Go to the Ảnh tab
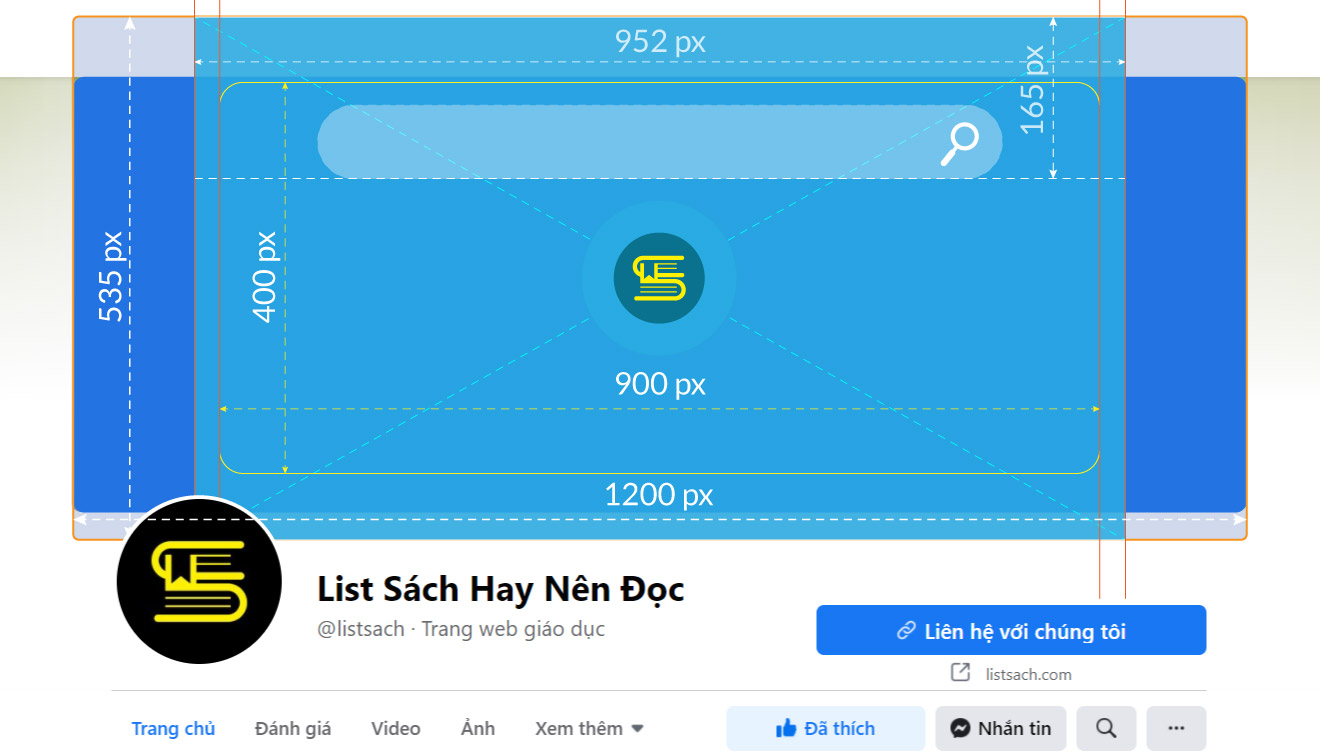This screenshot has width=1320, height=754. click(478, 729)
